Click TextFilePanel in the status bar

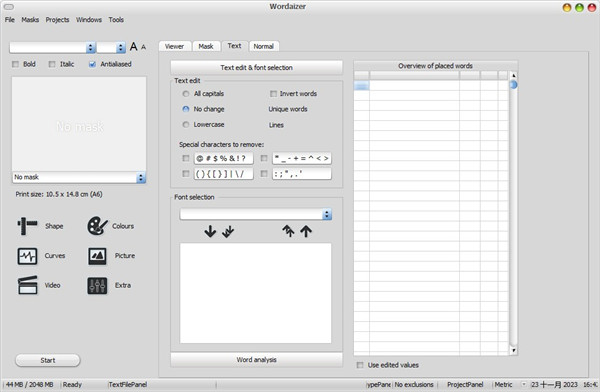click(x=128, y=384)
